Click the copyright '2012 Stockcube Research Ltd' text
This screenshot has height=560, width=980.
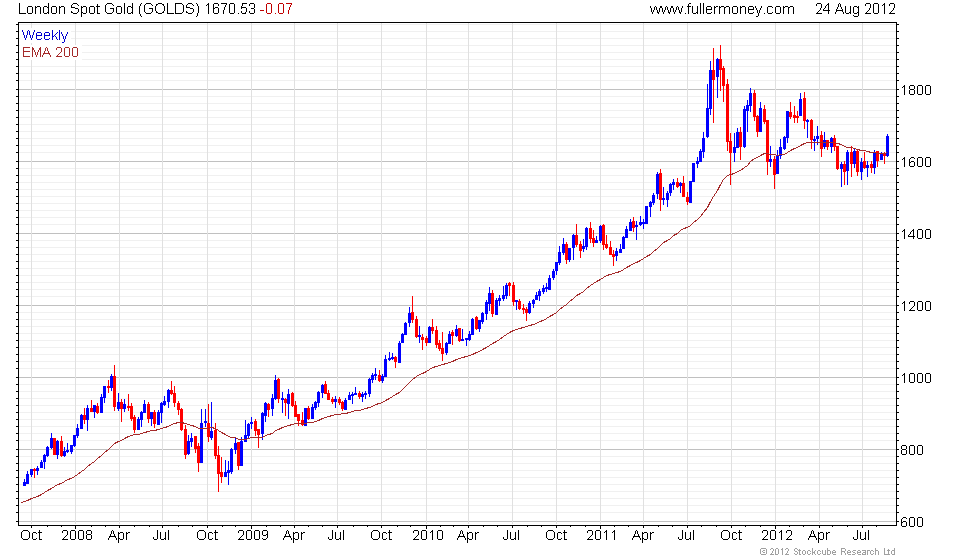(828, 552)
